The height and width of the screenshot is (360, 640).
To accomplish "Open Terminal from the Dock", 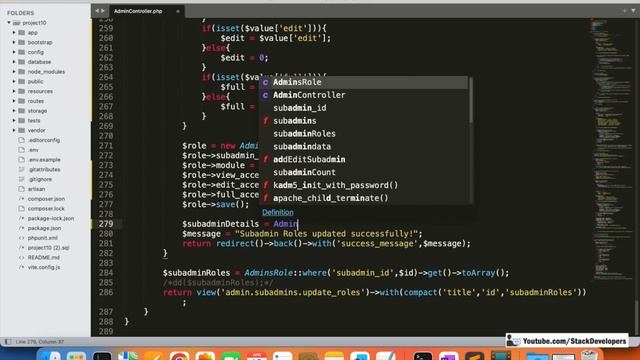I will point(422,356).
